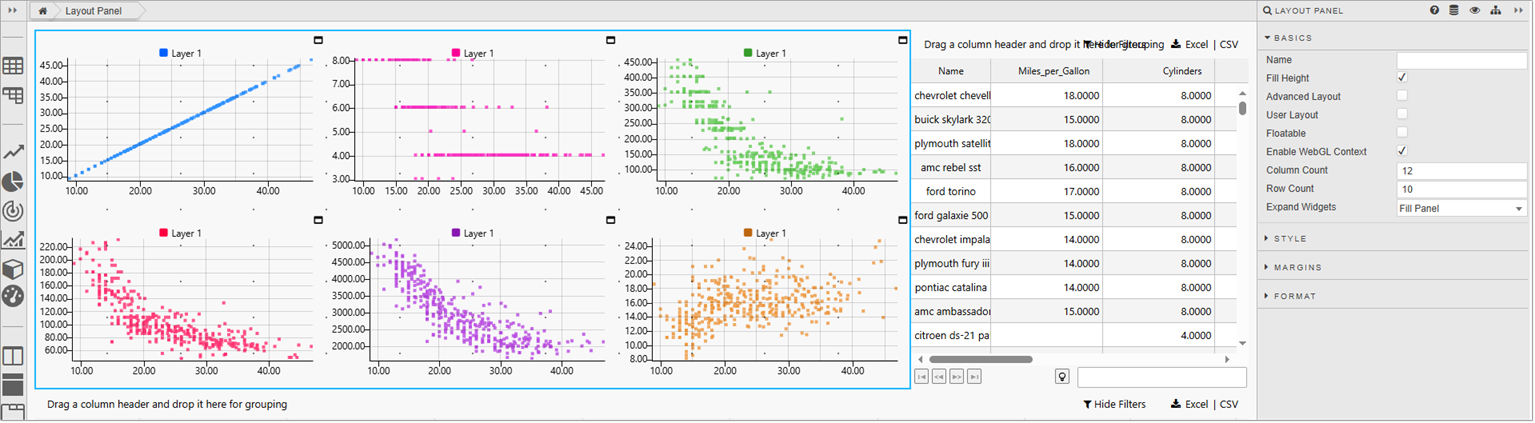Toggle the Fill Height checkbox

click(x=1402, y=78)
